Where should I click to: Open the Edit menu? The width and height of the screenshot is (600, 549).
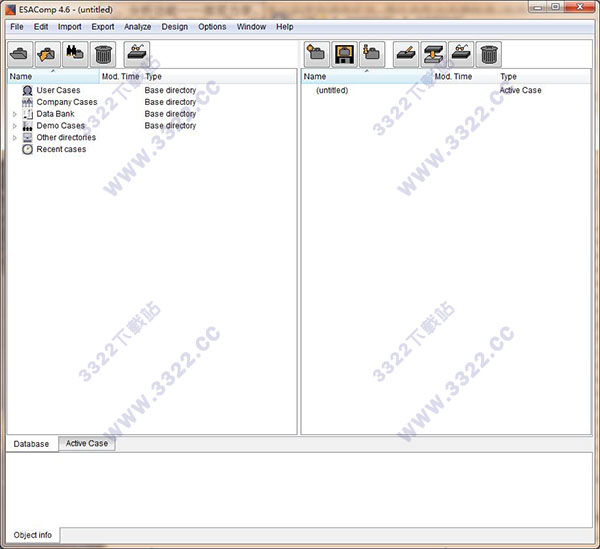[x=41, y=27]
